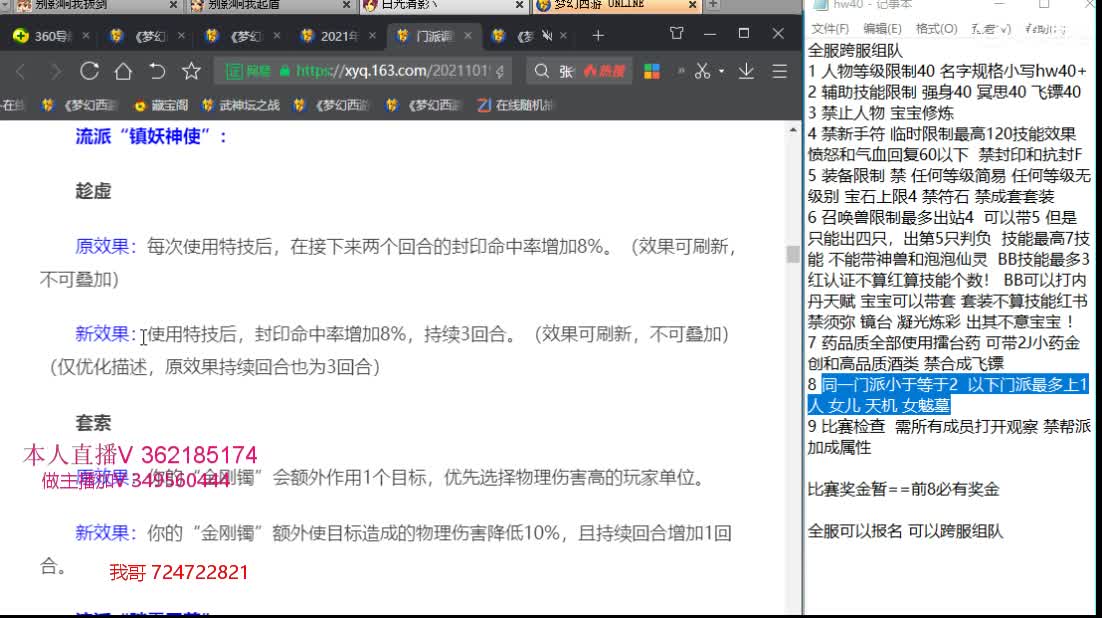Open a new browser tab with plus
The image size is (1102, 618).
597,33
